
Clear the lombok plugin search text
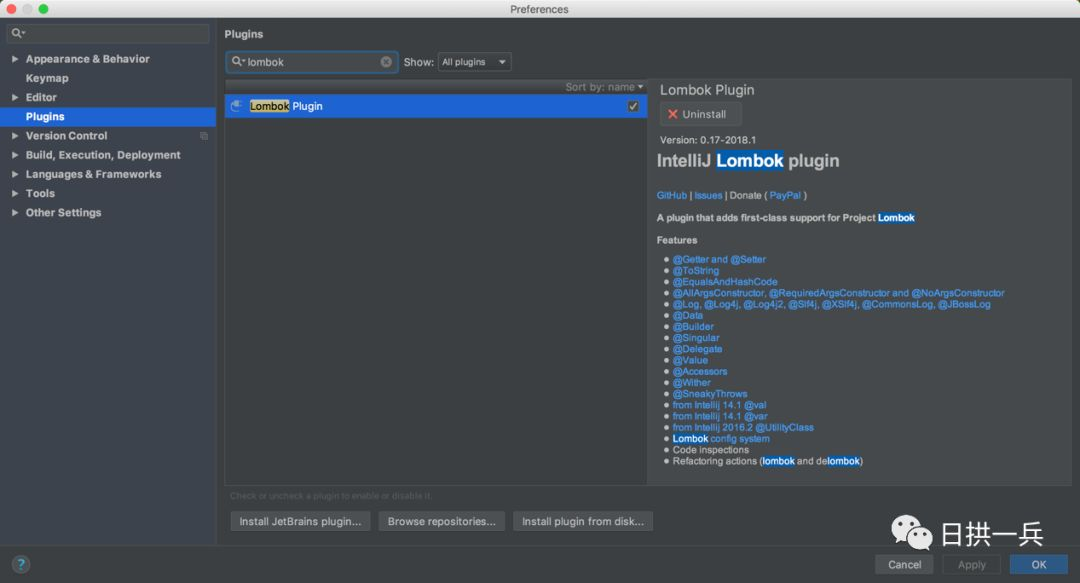(386, 62)
